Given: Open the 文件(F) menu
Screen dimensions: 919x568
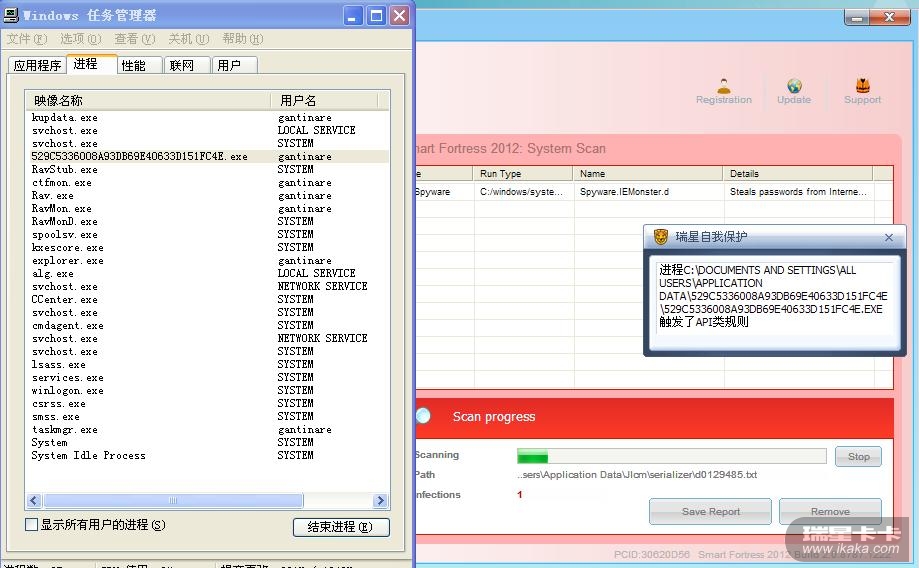Looking at the screenshot, I should click(27, 39).
